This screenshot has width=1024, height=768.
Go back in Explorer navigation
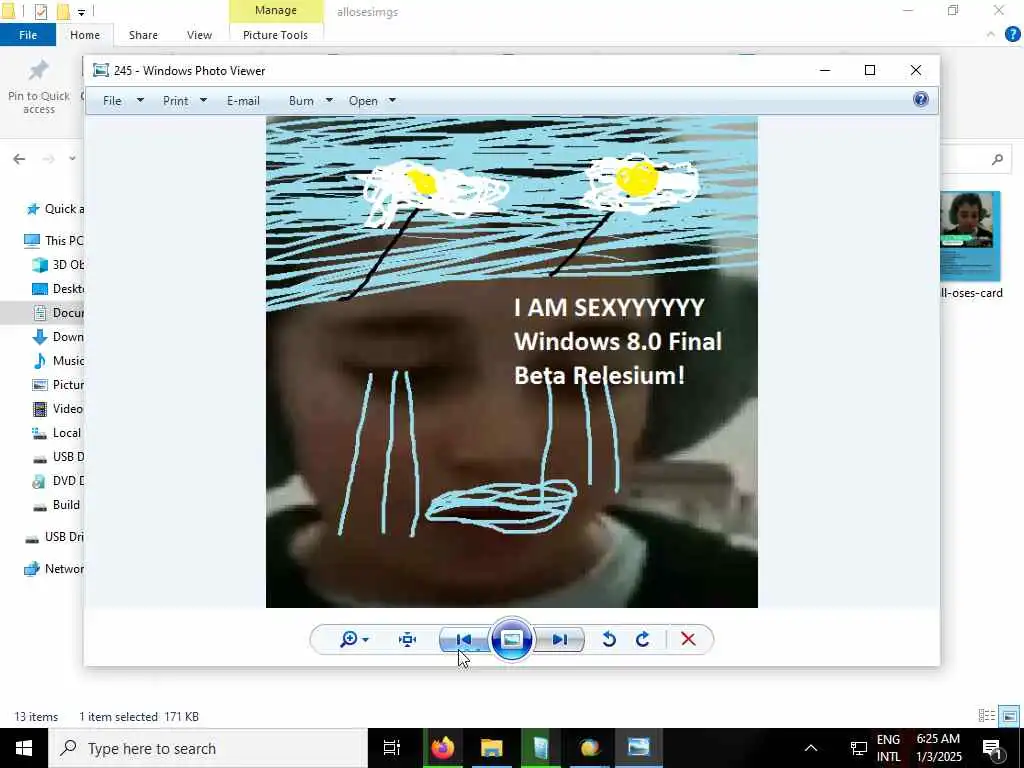point(19,159)
